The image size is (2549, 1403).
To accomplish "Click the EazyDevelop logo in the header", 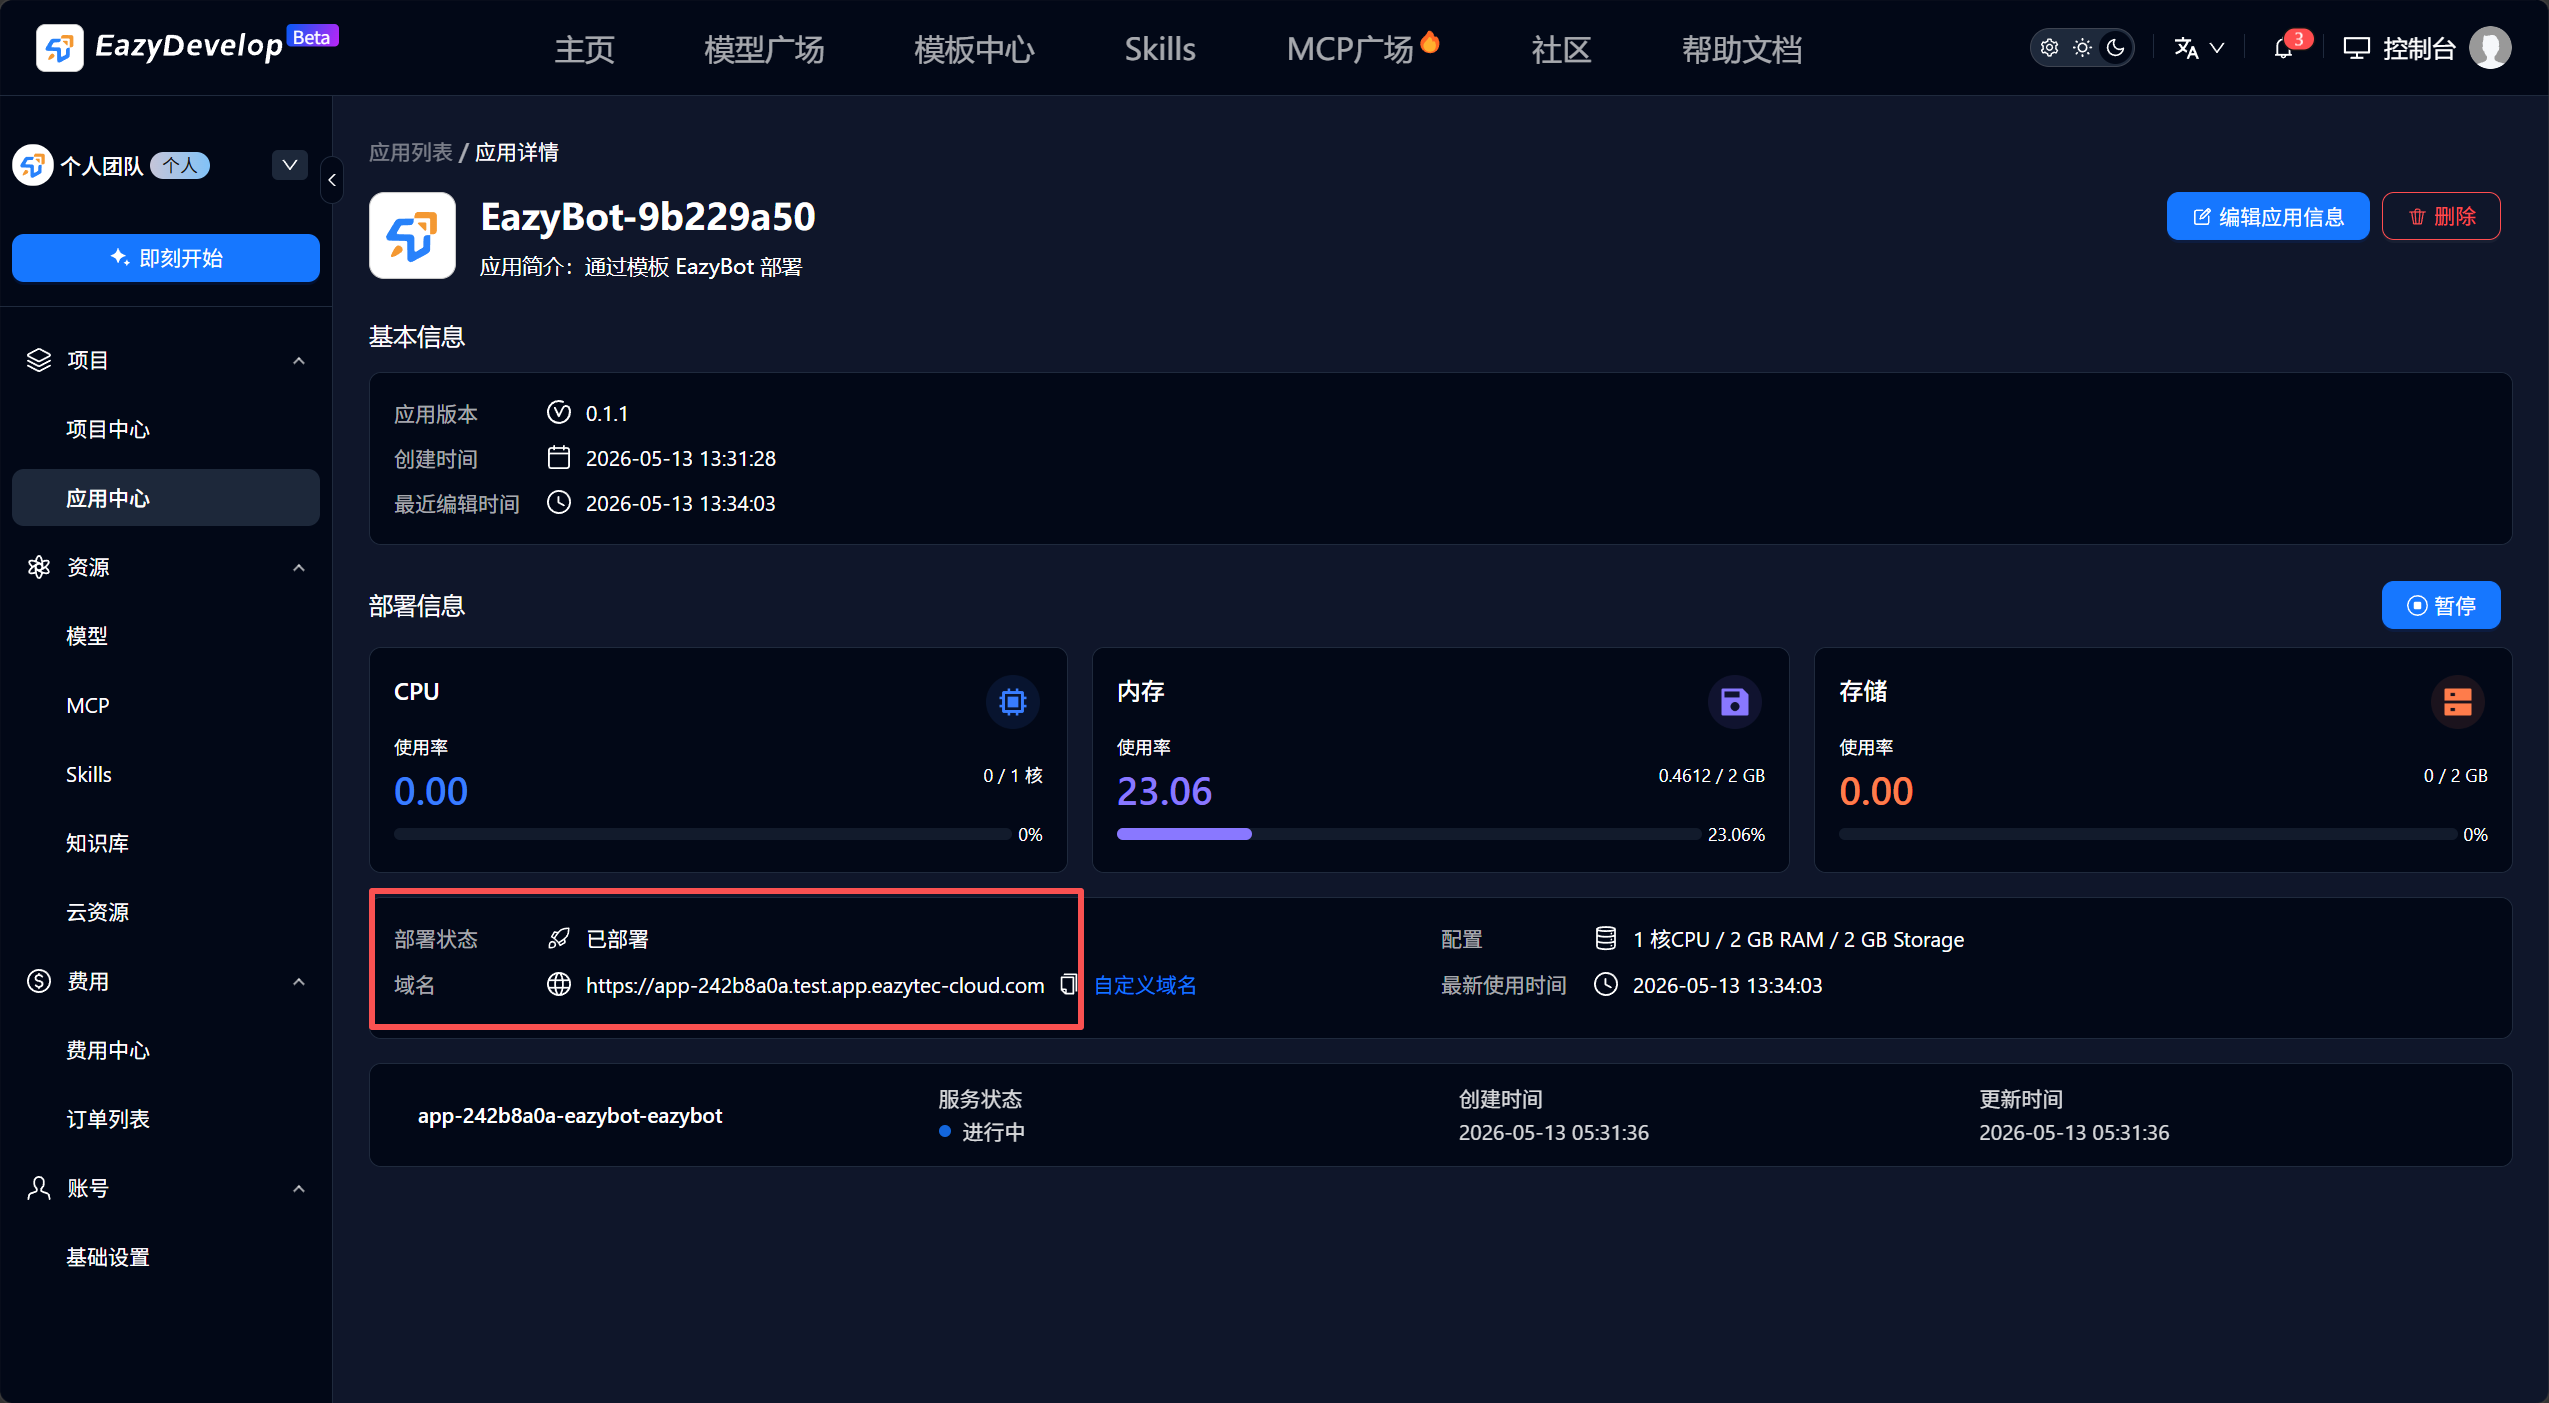I will coord(187,47).
